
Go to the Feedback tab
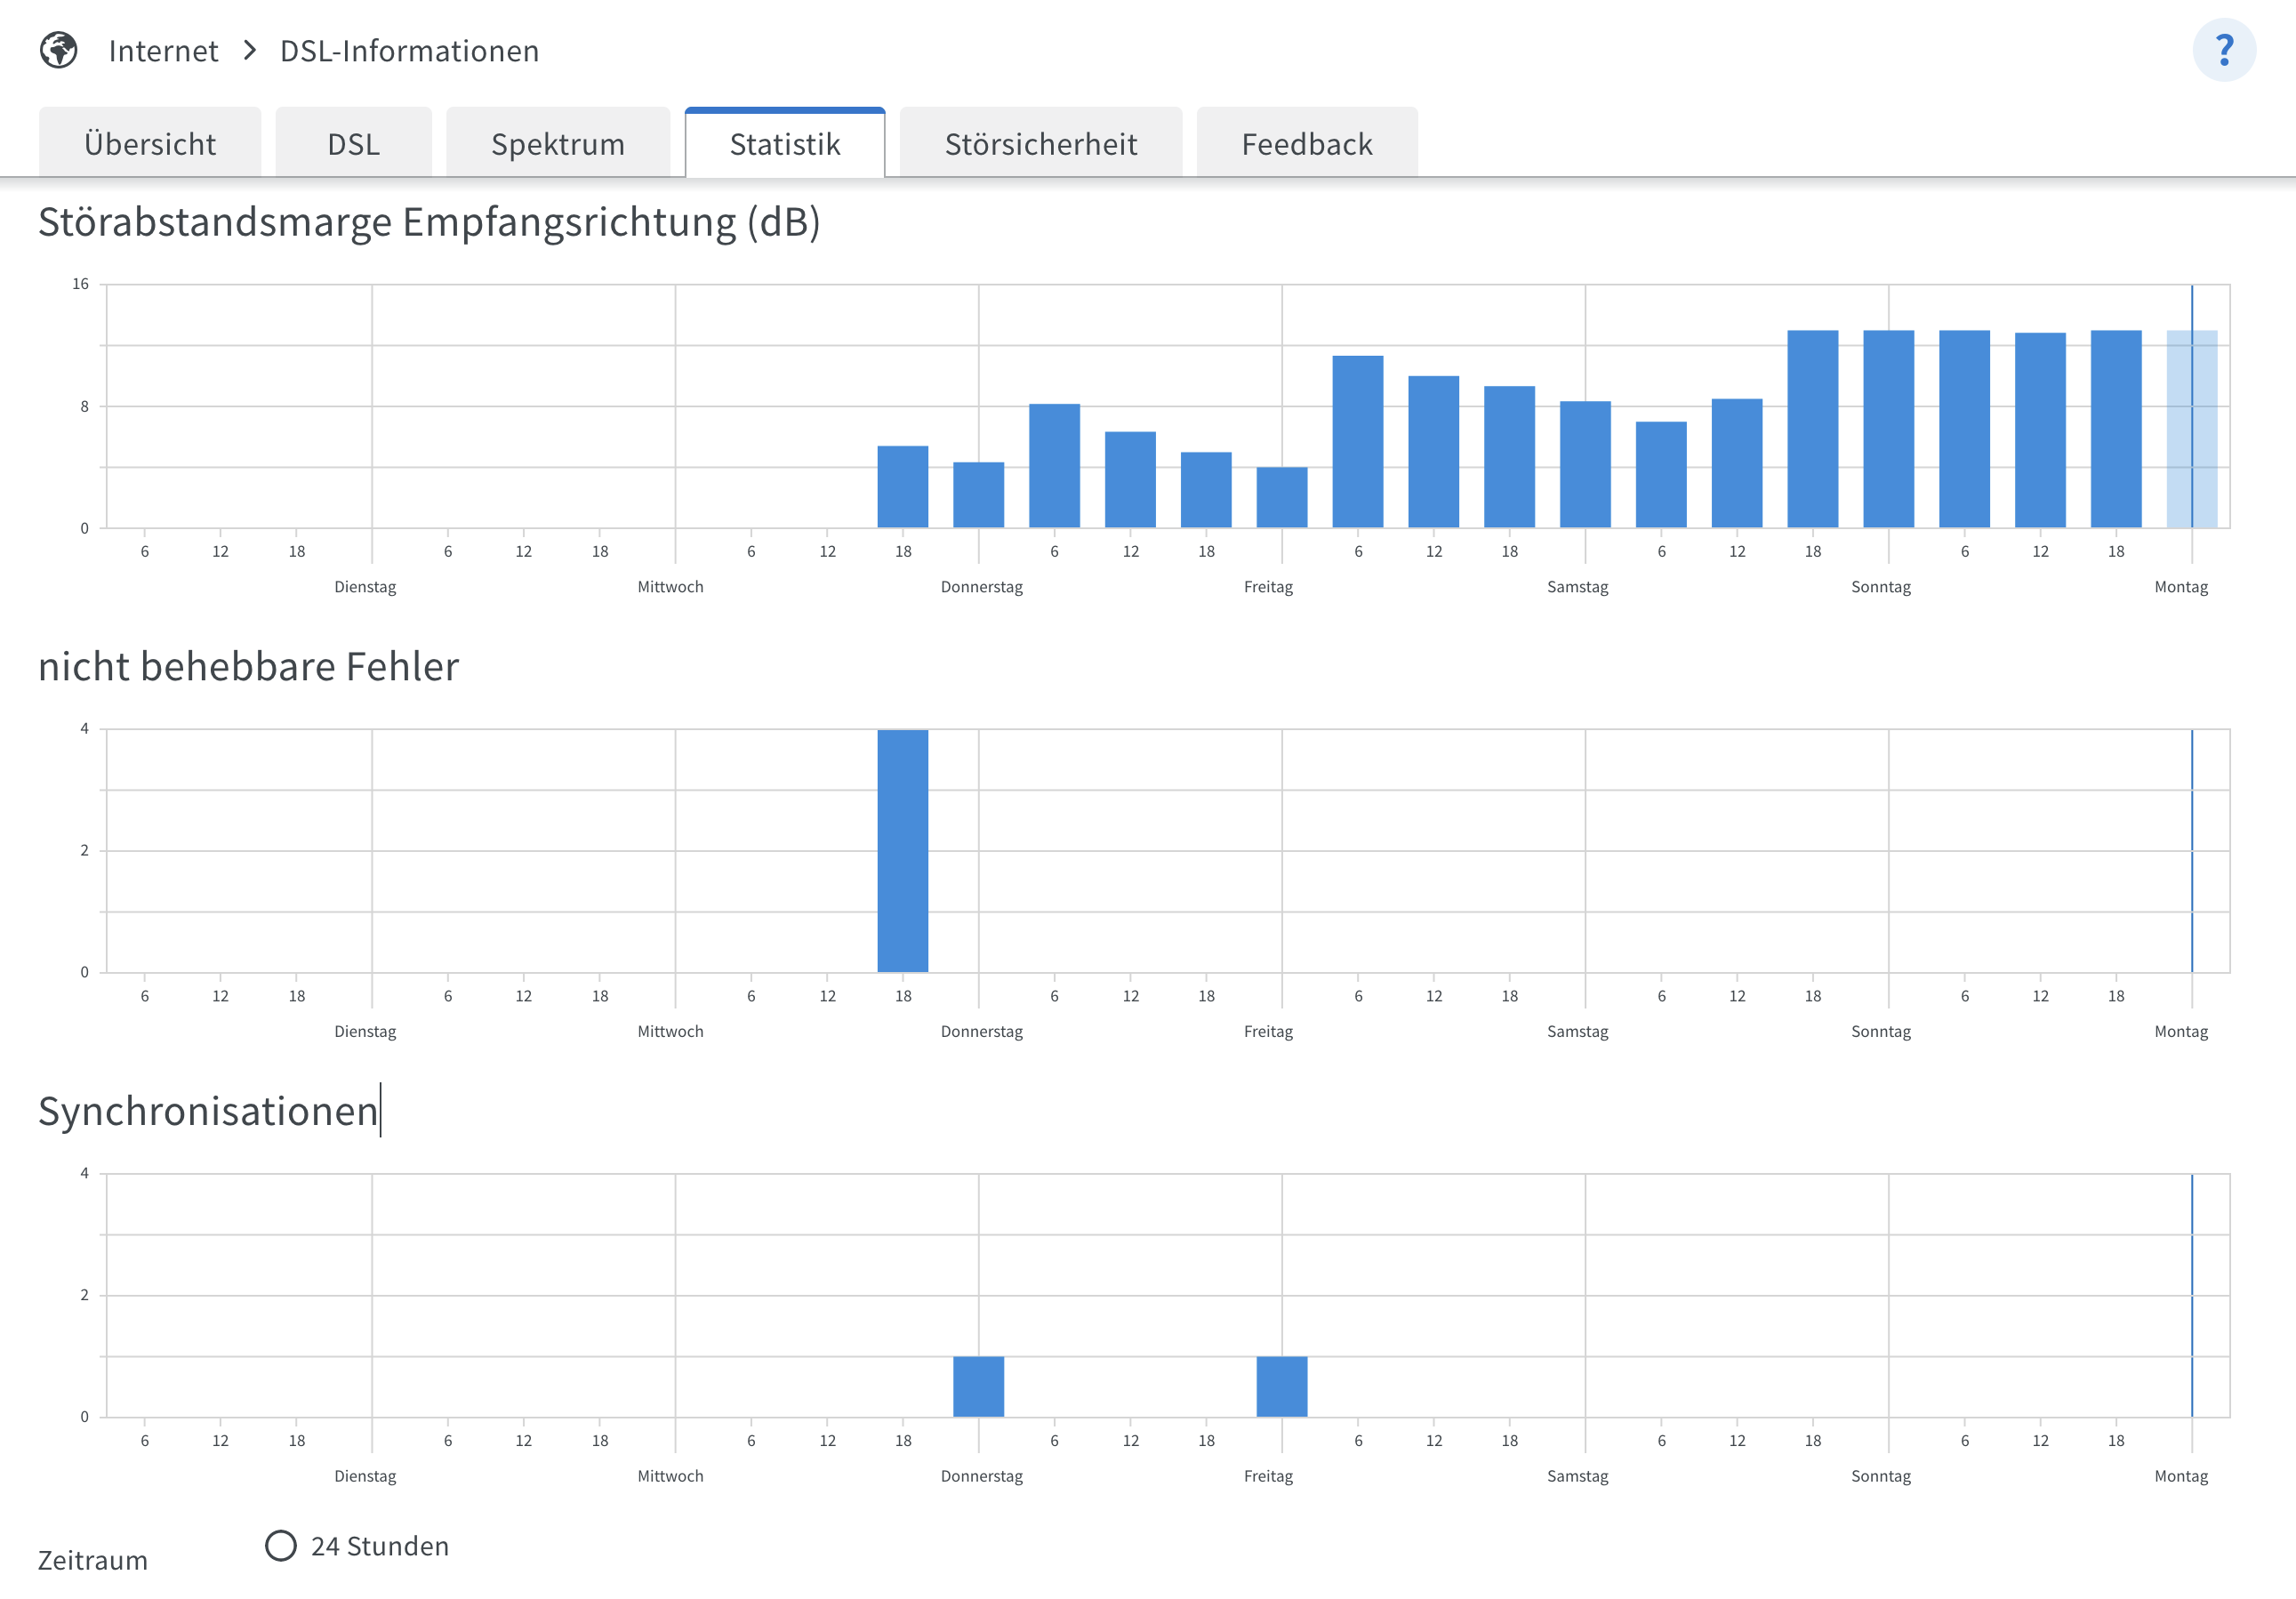(1307, 144)
